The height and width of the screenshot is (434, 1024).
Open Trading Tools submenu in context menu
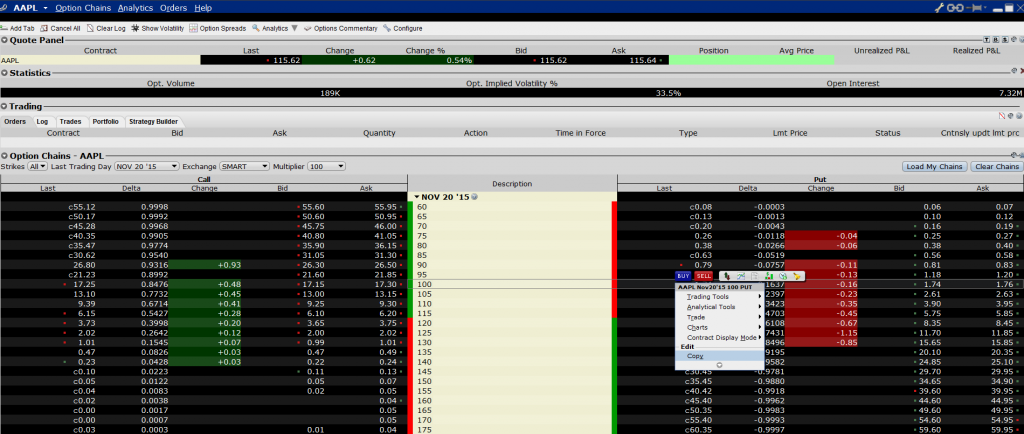[720, 297]
